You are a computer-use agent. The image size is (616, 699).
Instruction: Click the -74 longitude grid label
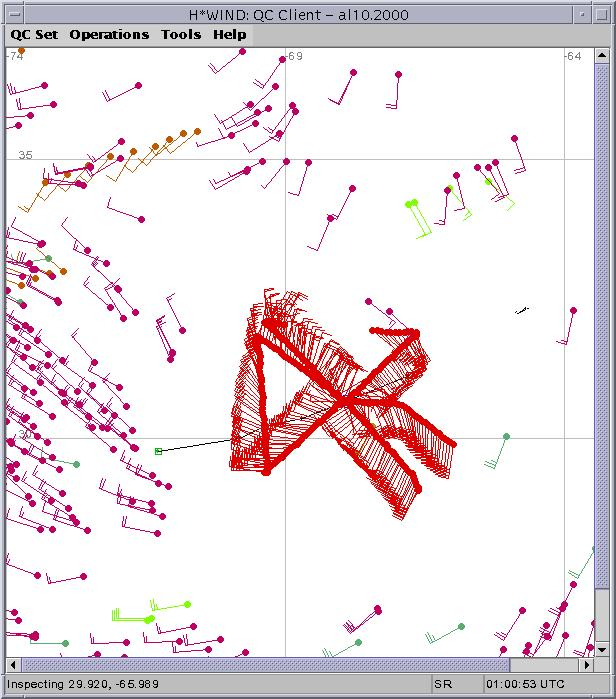tap(15, 57)
